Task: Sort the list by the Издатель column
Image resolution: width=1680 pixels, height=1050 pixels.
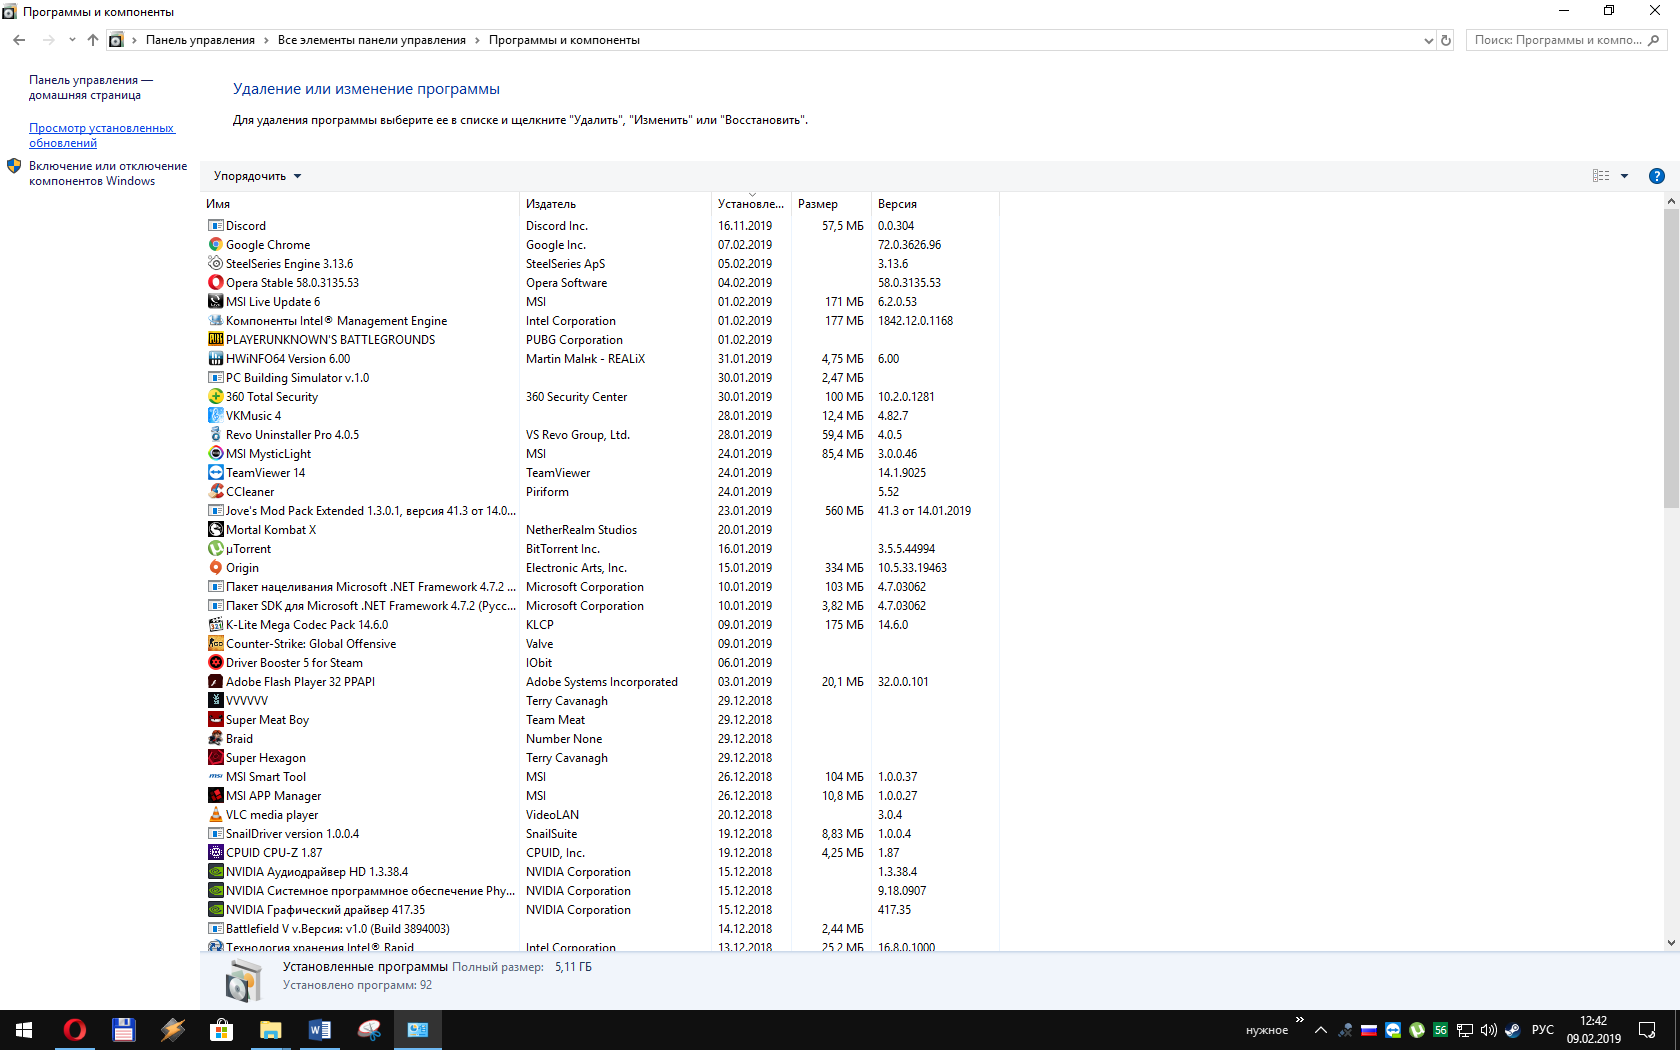Action: [615, 204]
